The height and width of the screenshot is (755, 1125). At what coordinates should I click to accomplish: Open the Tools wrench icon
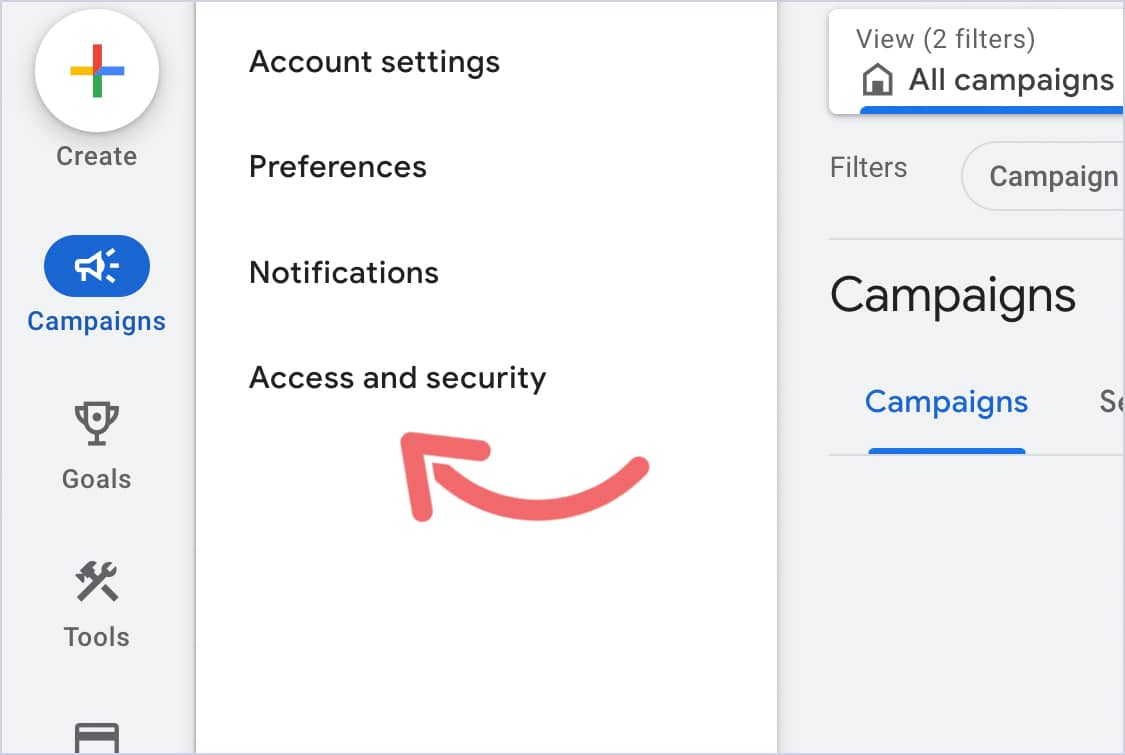tap(97, 581)
